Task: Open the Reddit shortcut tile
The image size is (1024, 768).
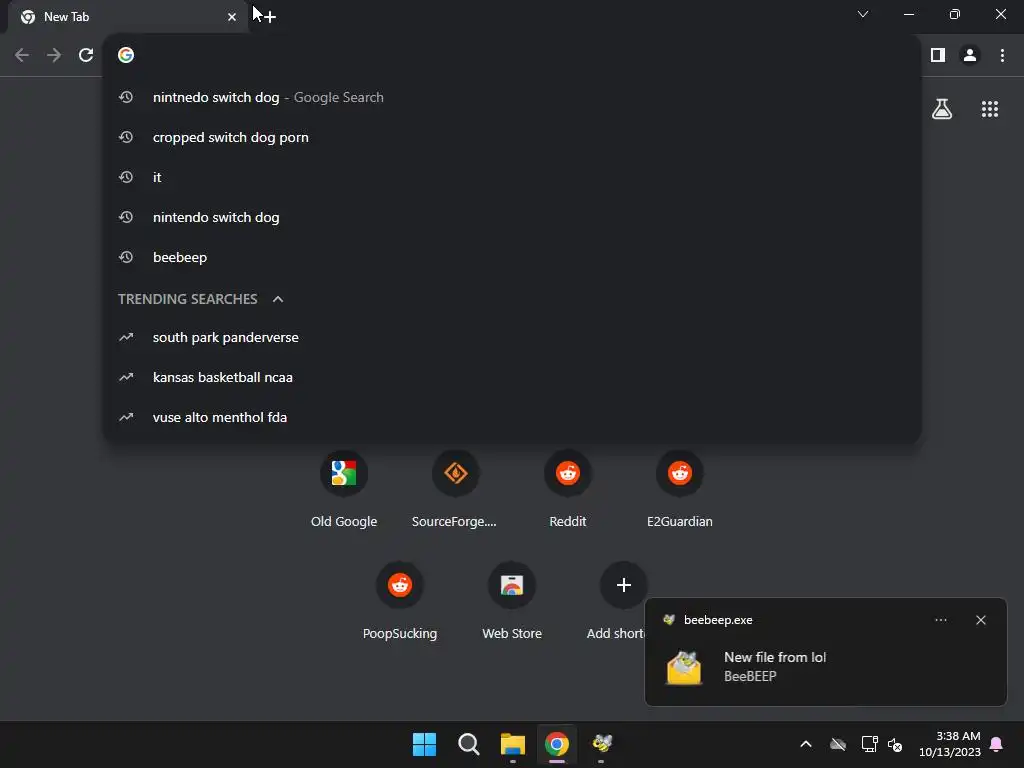Action: coord(568,488)
